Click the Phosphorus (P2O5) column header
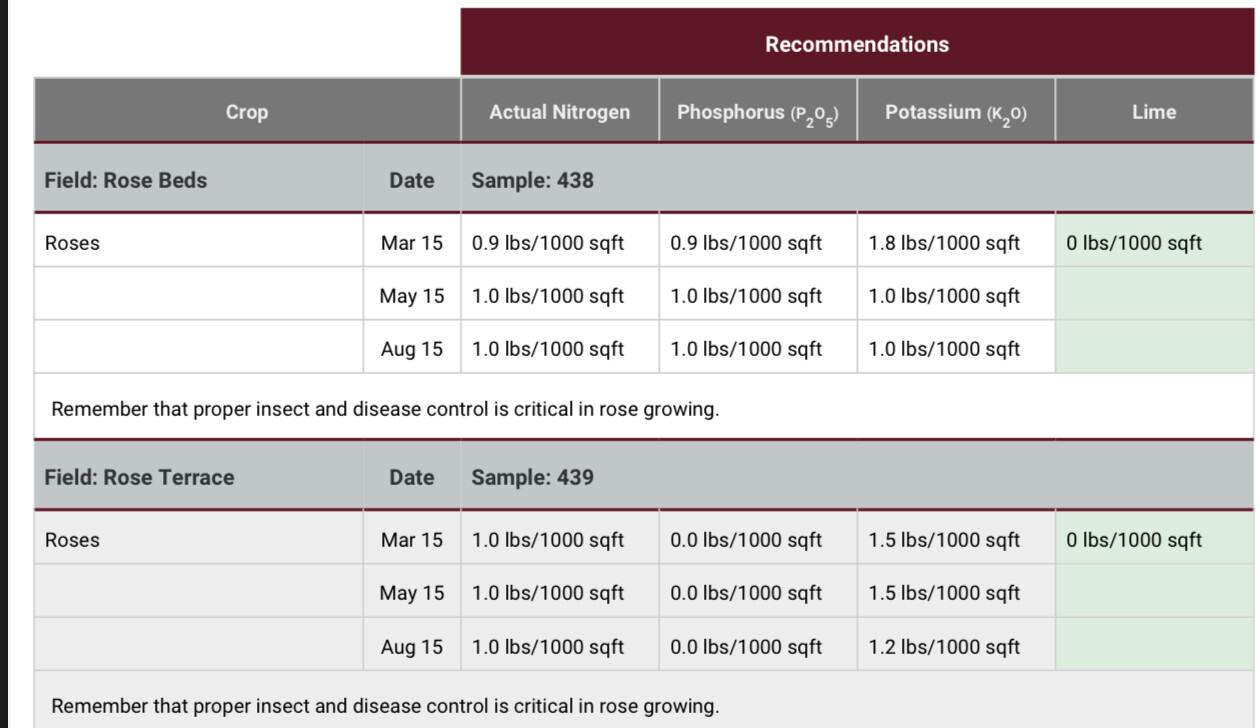 757,112
